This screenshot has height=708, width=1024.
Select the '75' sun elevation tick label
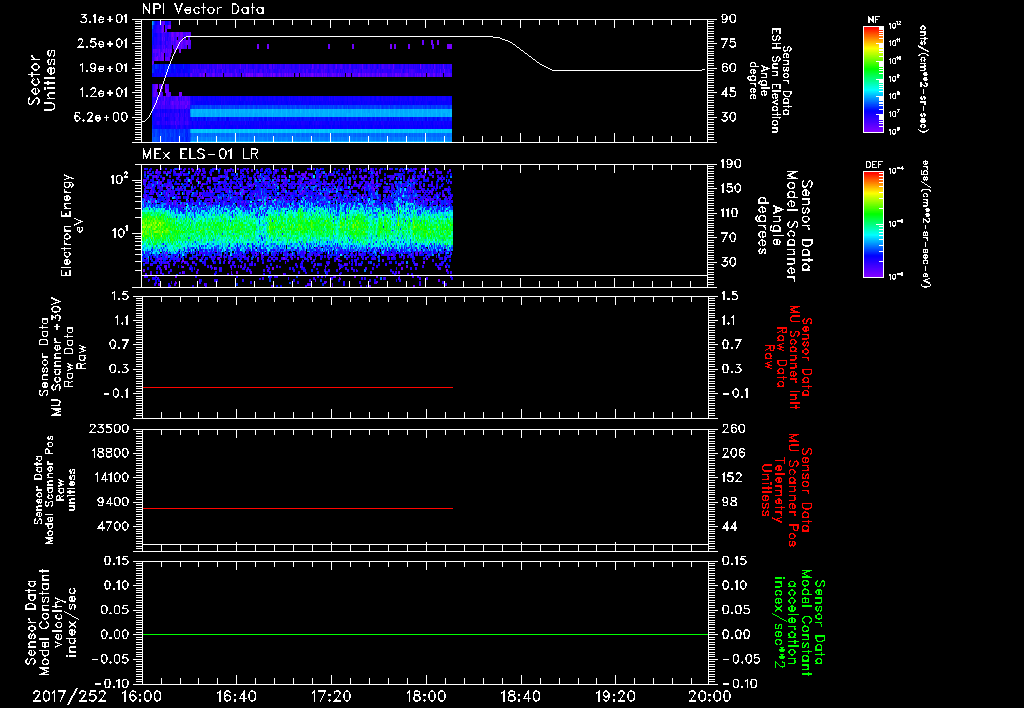pyautogui.click(x=729, y=43)
